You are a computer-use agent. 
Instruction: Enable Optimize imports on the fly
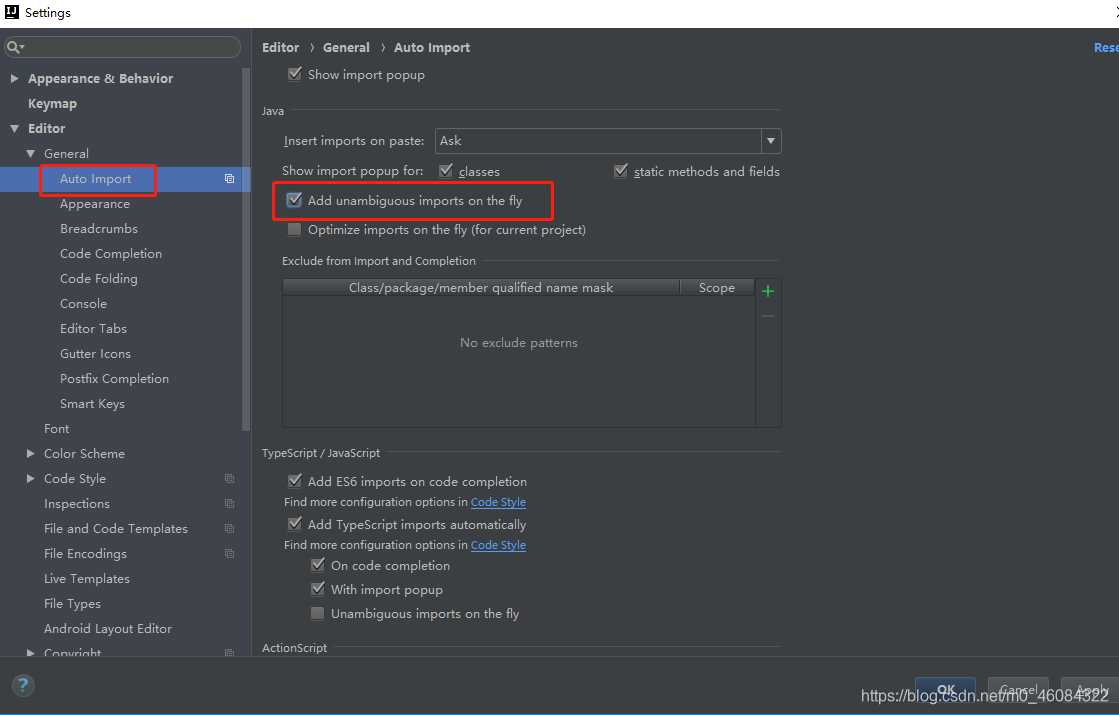[294, 229]
